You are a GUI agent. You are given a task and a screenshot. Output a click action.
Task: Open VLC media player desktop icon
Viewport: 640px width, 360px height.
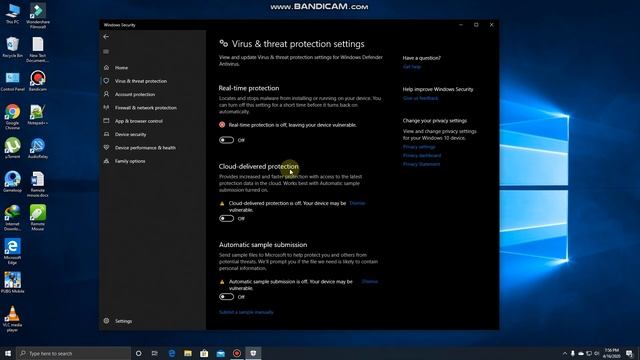pyautogui.click(x=12, y=319)
